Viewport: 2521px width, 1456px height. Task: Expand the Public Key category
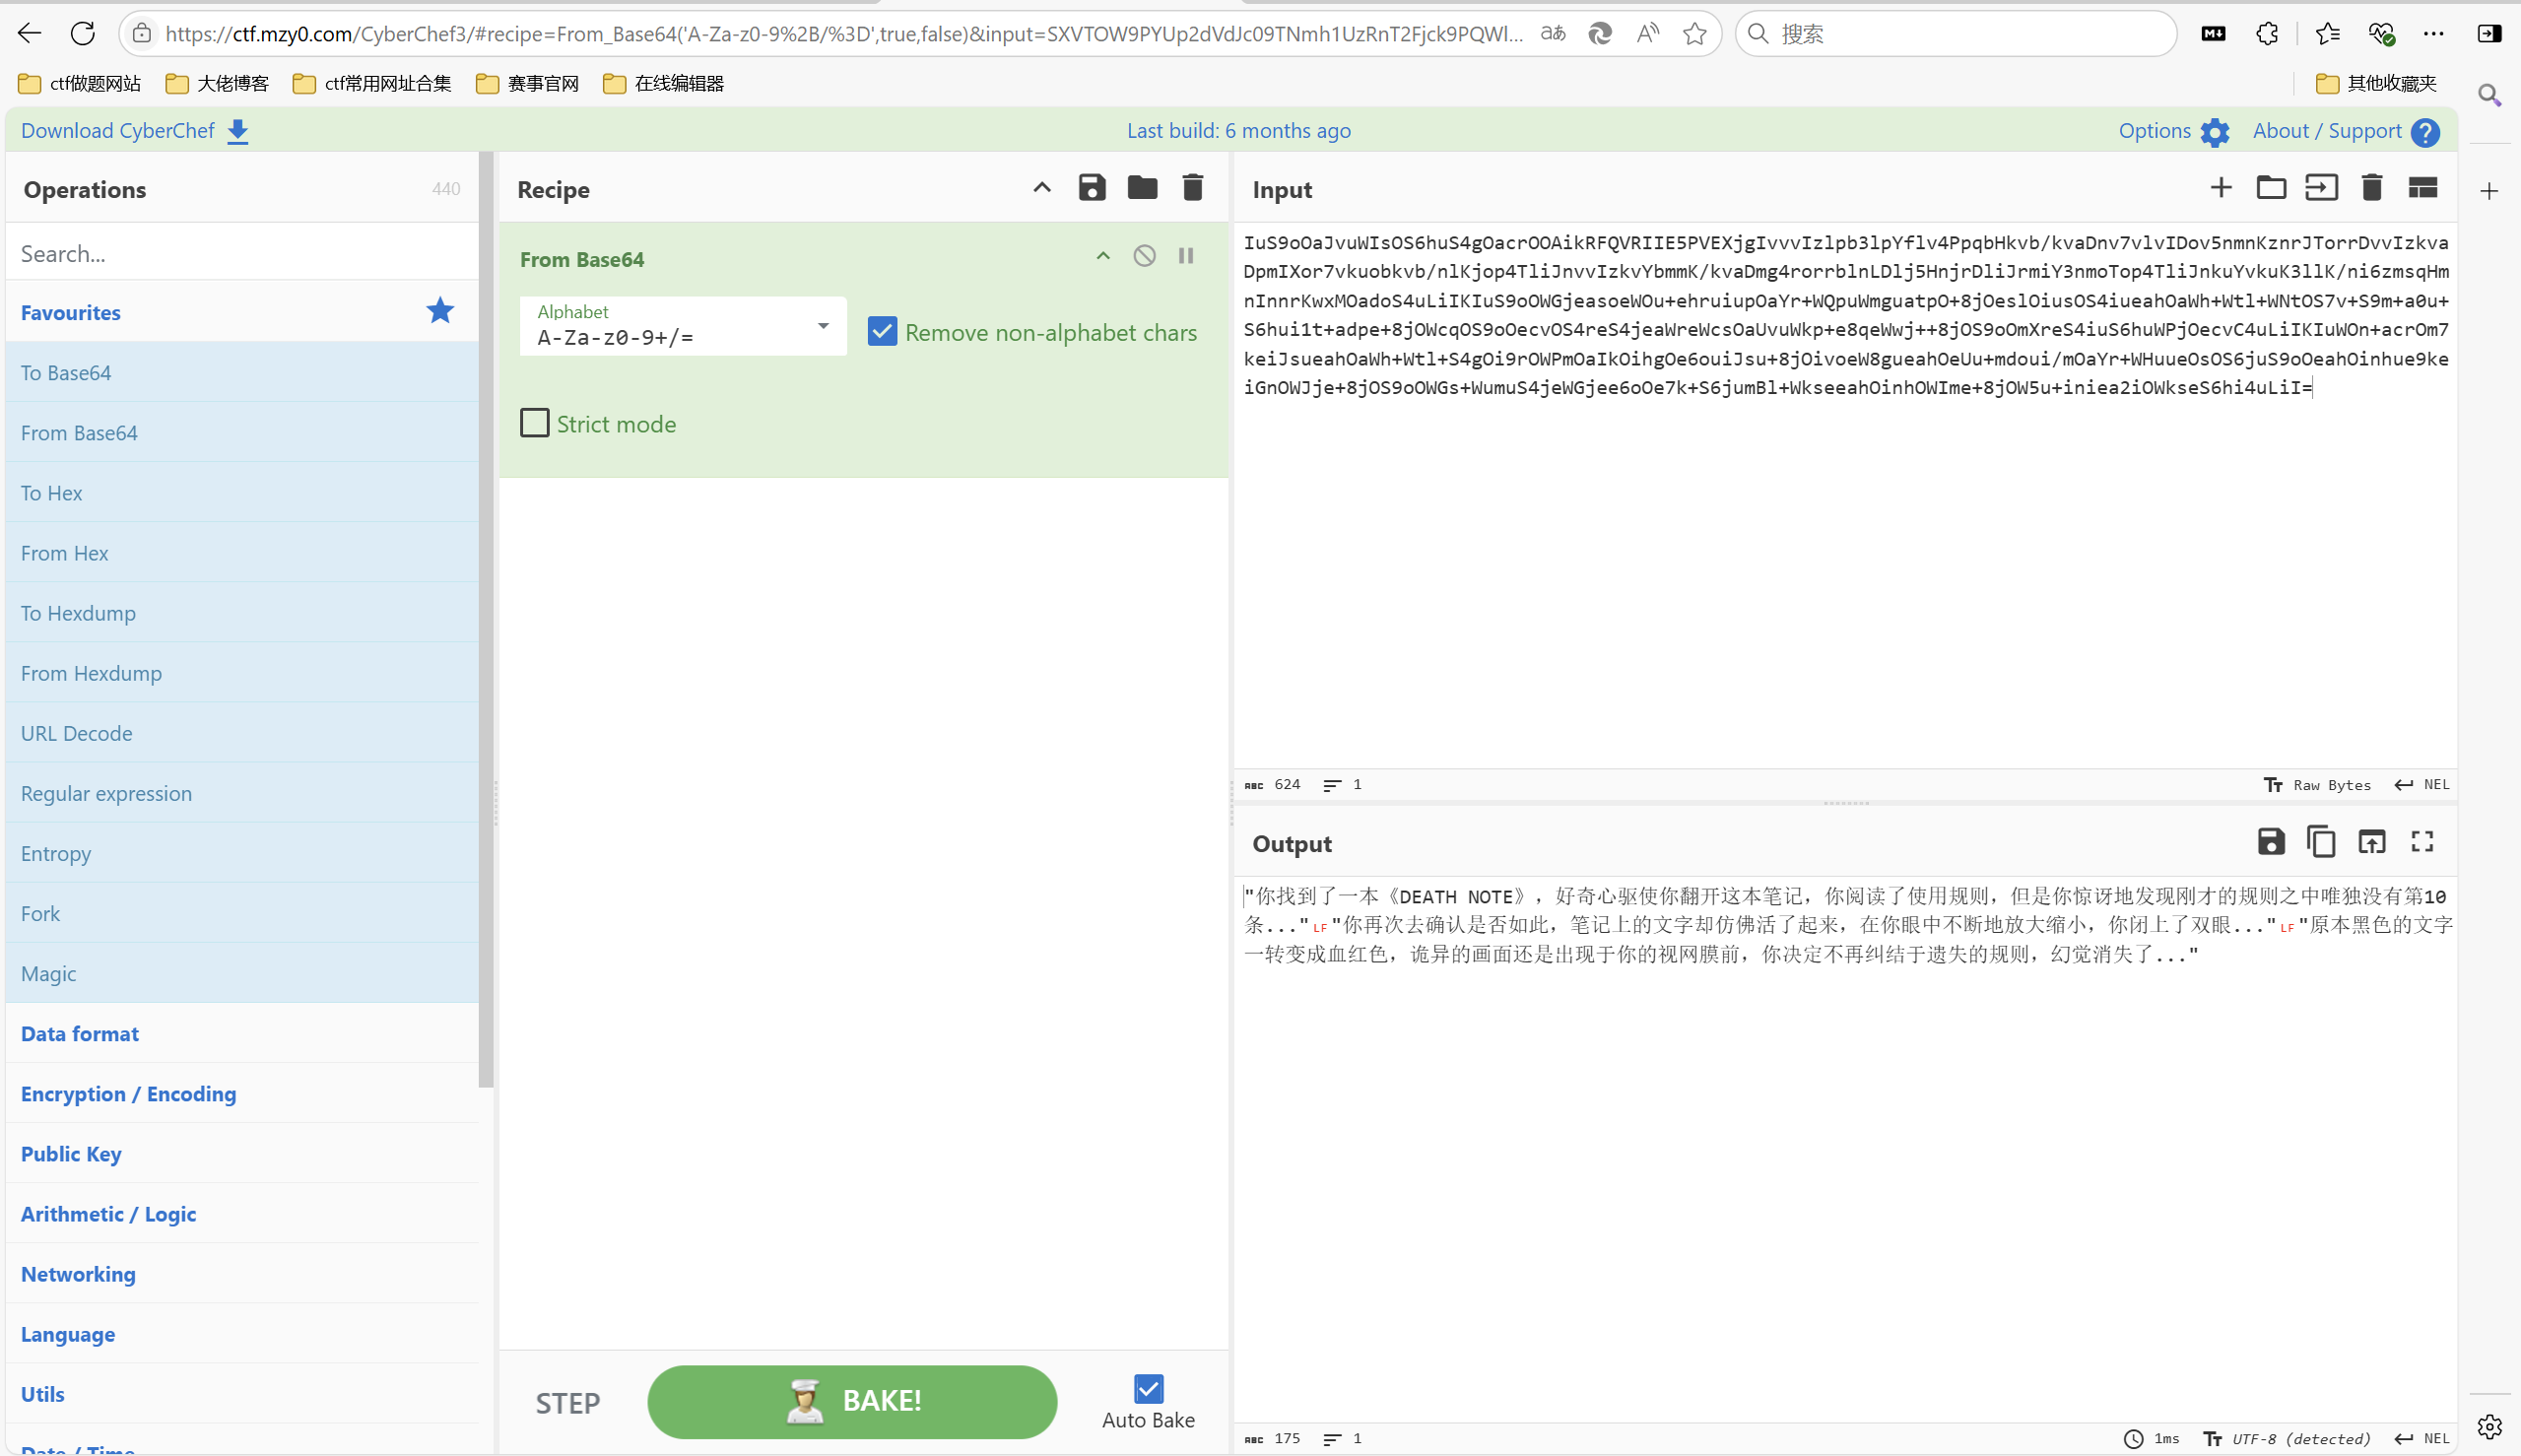[71, 1153]
